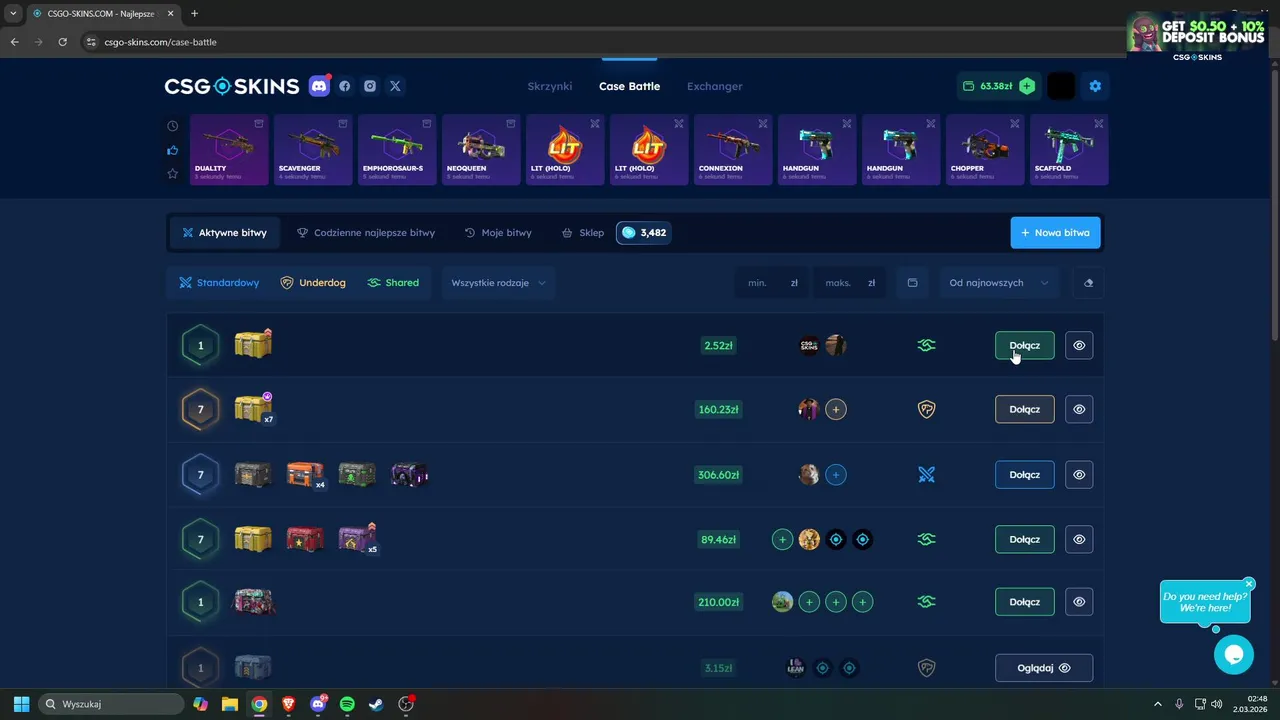Select the Aktywne bitwy tab
Image resolution: width=1280 pixels, height=720 pixels.
(x=225, y=233)
